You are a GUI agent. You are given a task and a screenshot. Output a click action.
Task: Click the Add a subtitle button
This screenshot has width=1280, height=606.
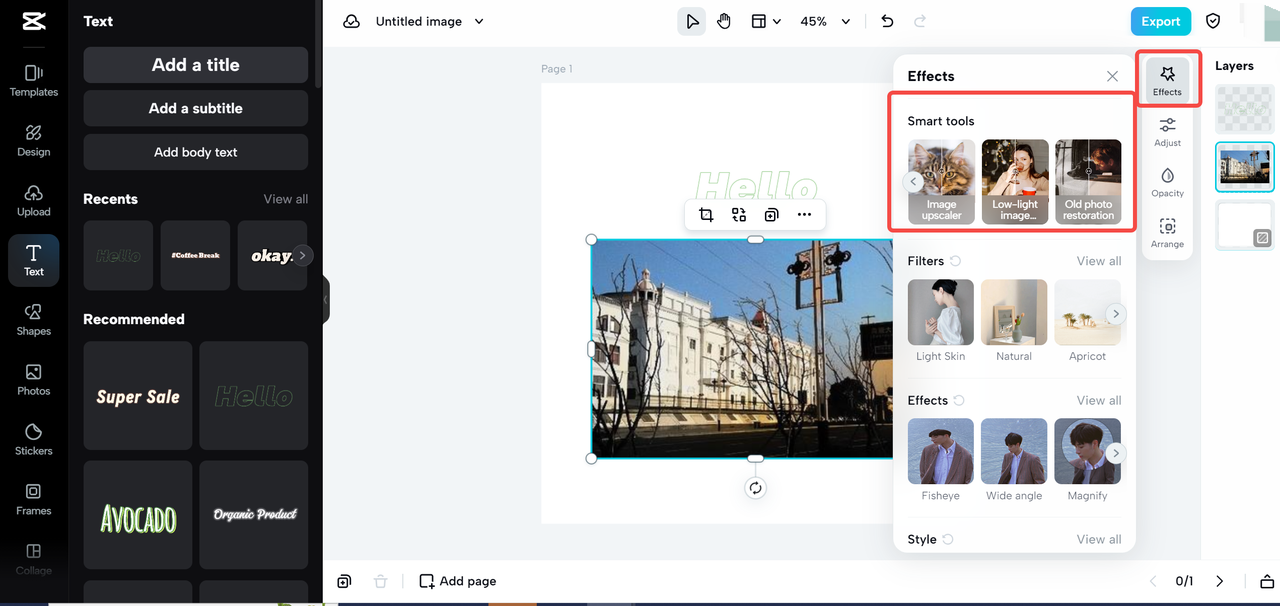(x=196, y=108)
